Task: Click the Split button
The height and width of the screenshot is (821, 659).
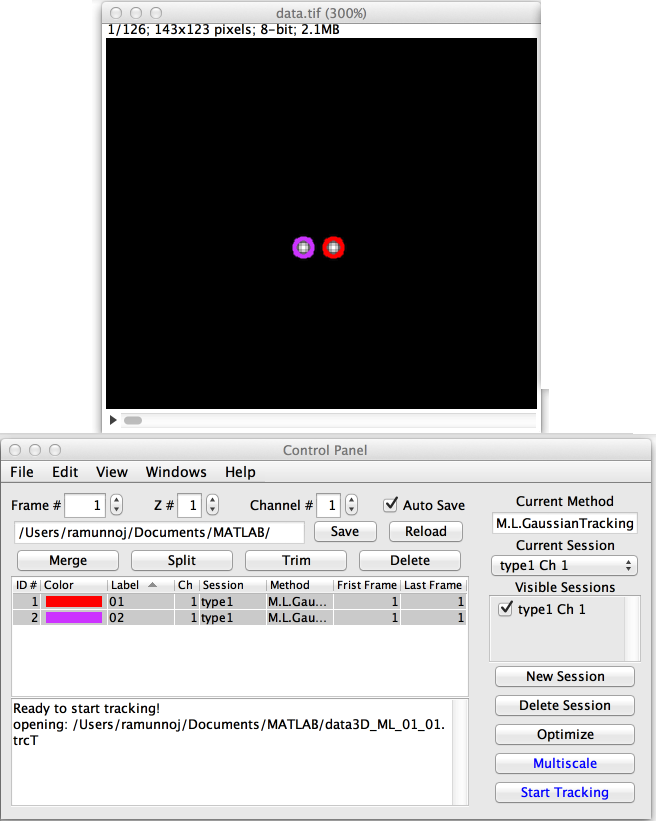Action: tap(182, 560)
